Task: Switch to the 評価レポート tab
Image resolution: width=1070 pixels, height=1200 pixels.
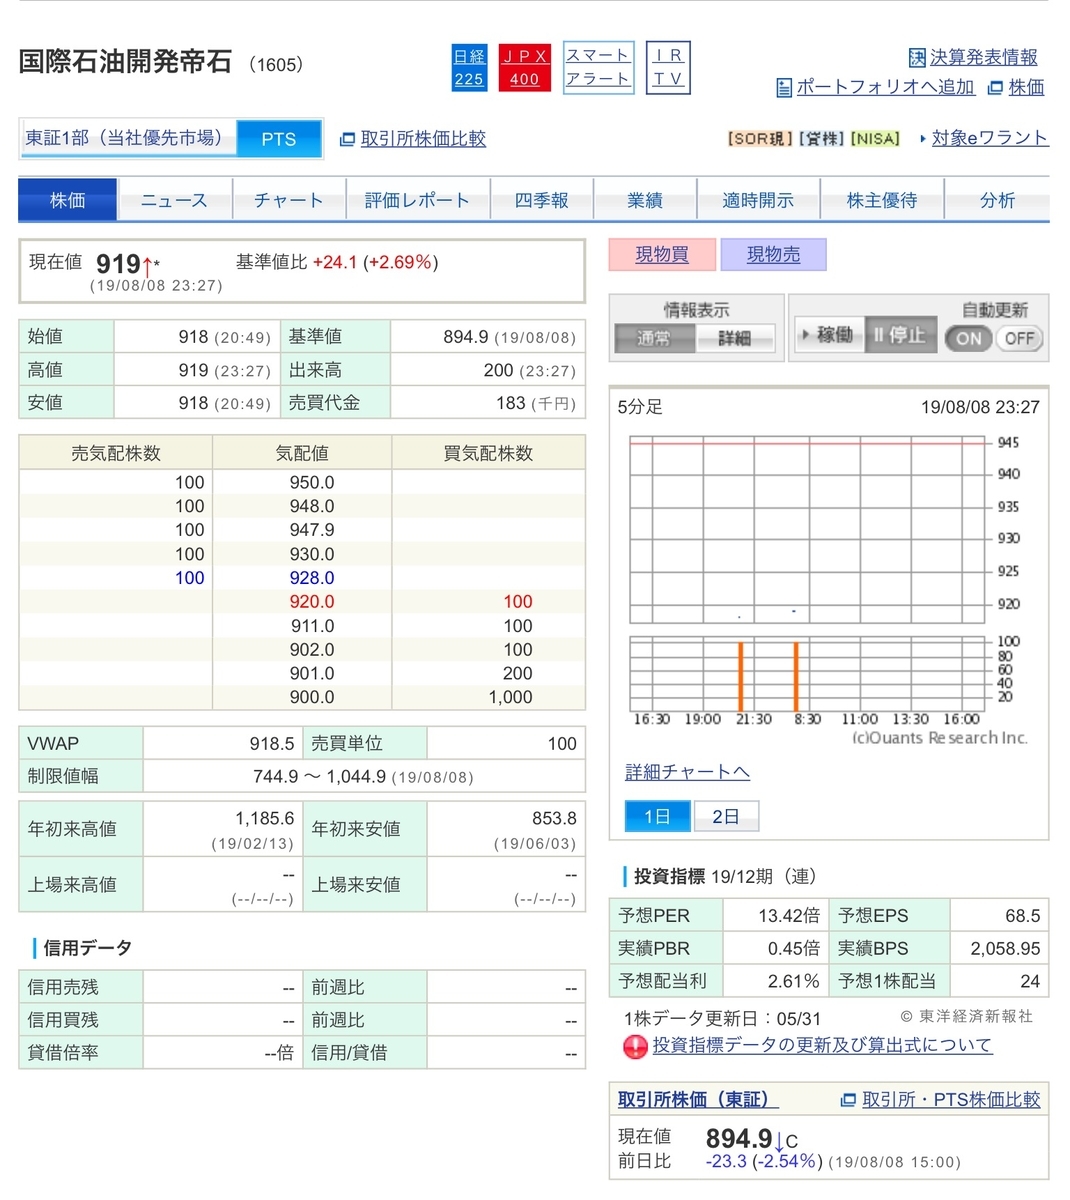Action: point(417,200)
